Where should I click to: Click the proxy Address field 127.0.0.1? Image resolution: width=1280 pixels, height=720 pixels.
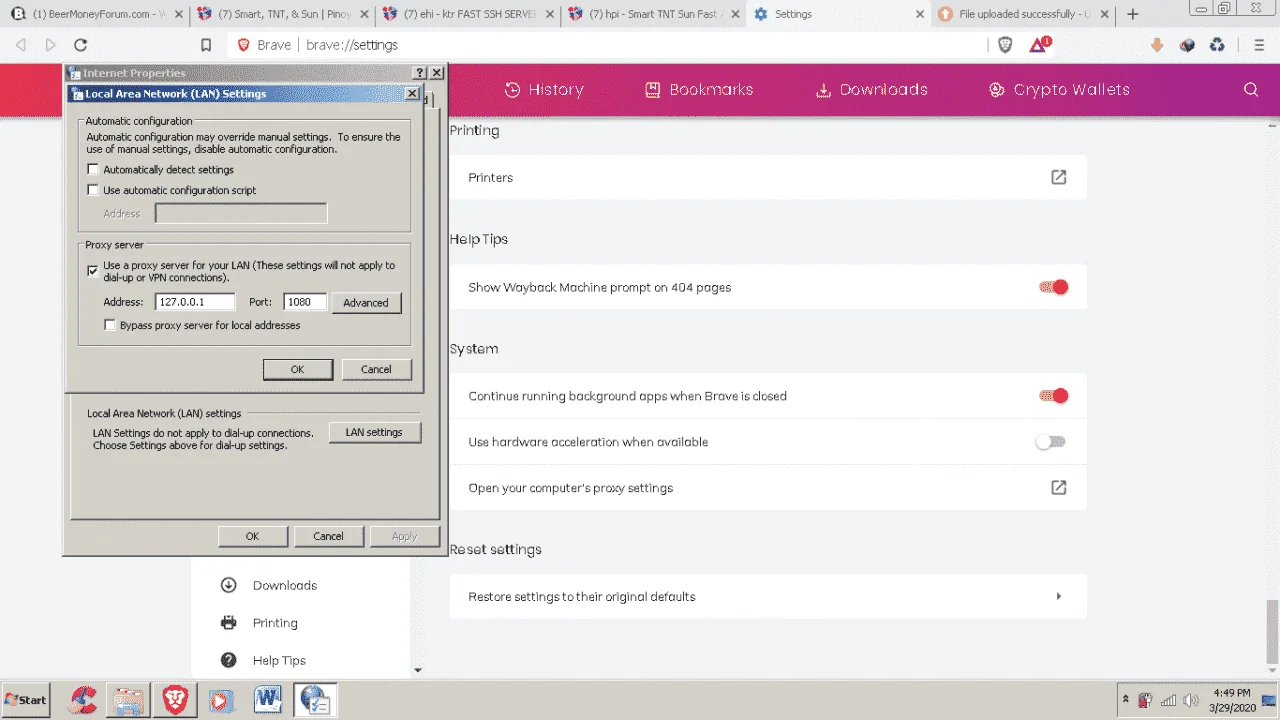[195, 302]
